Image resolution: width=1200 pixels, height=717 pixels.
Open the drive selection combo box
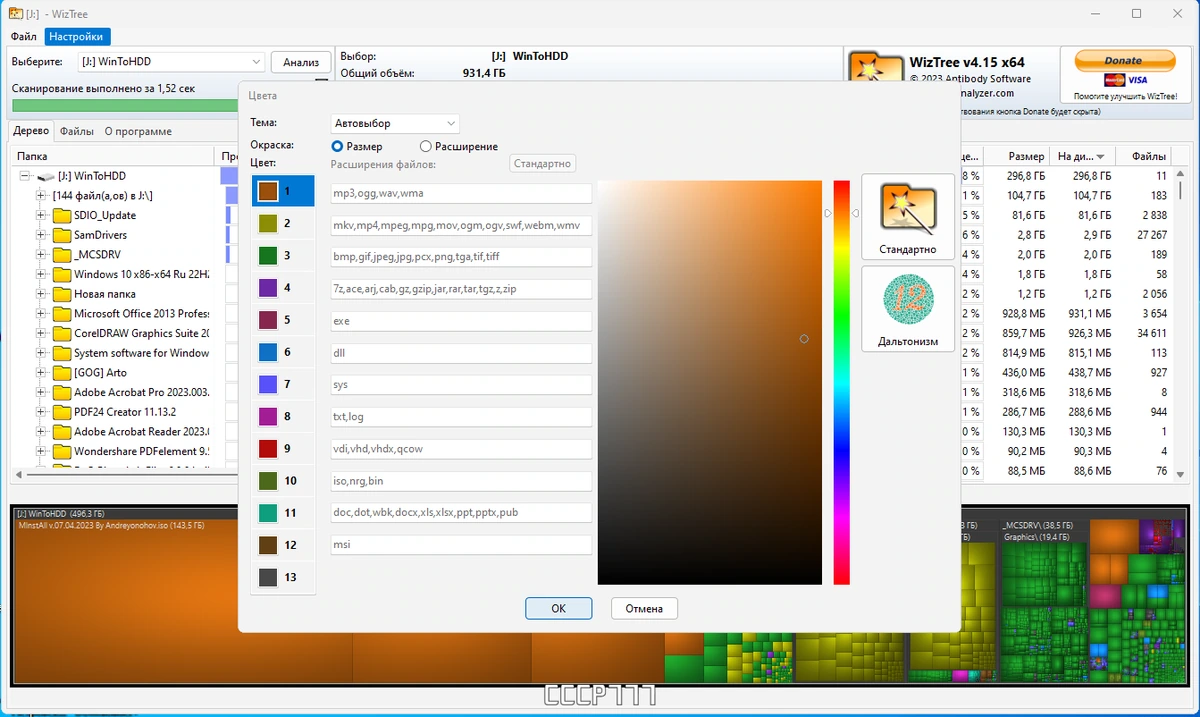tap(171, 62)
